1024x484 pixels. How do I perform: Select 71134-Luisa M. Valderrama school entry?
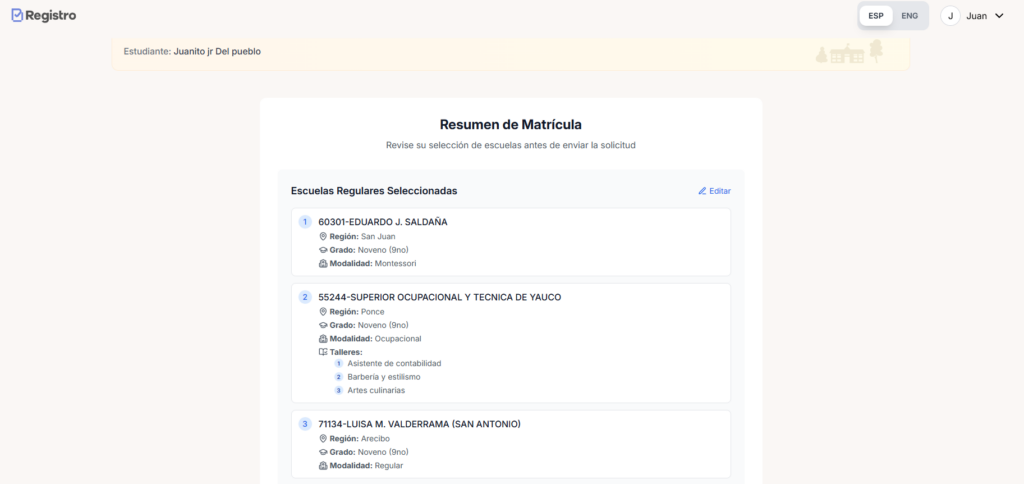(419, 424)
